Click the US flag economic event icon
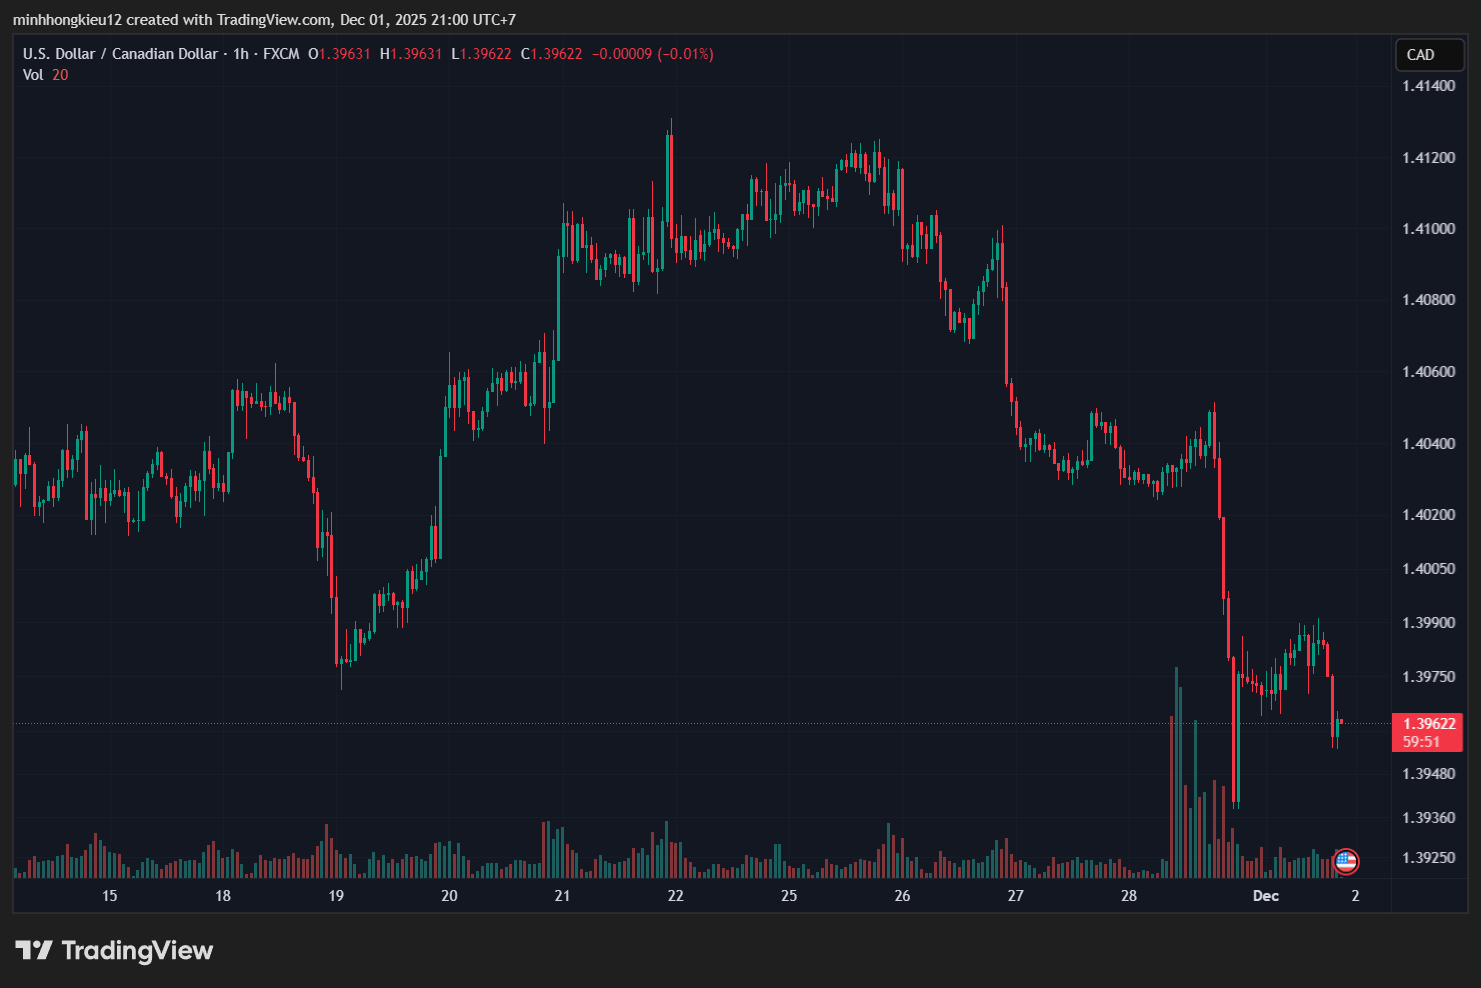Viewport: 1481px width, 988px height. coord(1346,860)
